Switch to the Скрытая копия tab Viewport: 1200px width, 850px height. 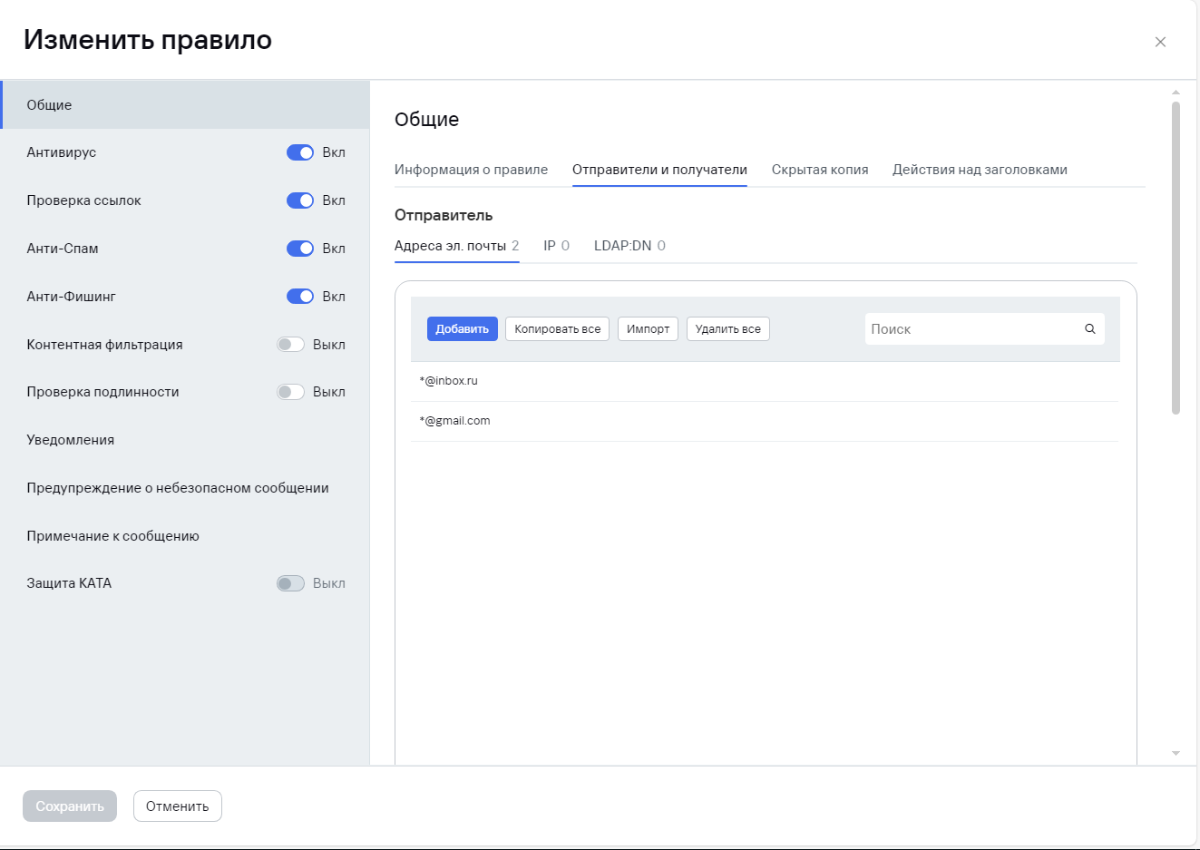[x=819, y=170]
